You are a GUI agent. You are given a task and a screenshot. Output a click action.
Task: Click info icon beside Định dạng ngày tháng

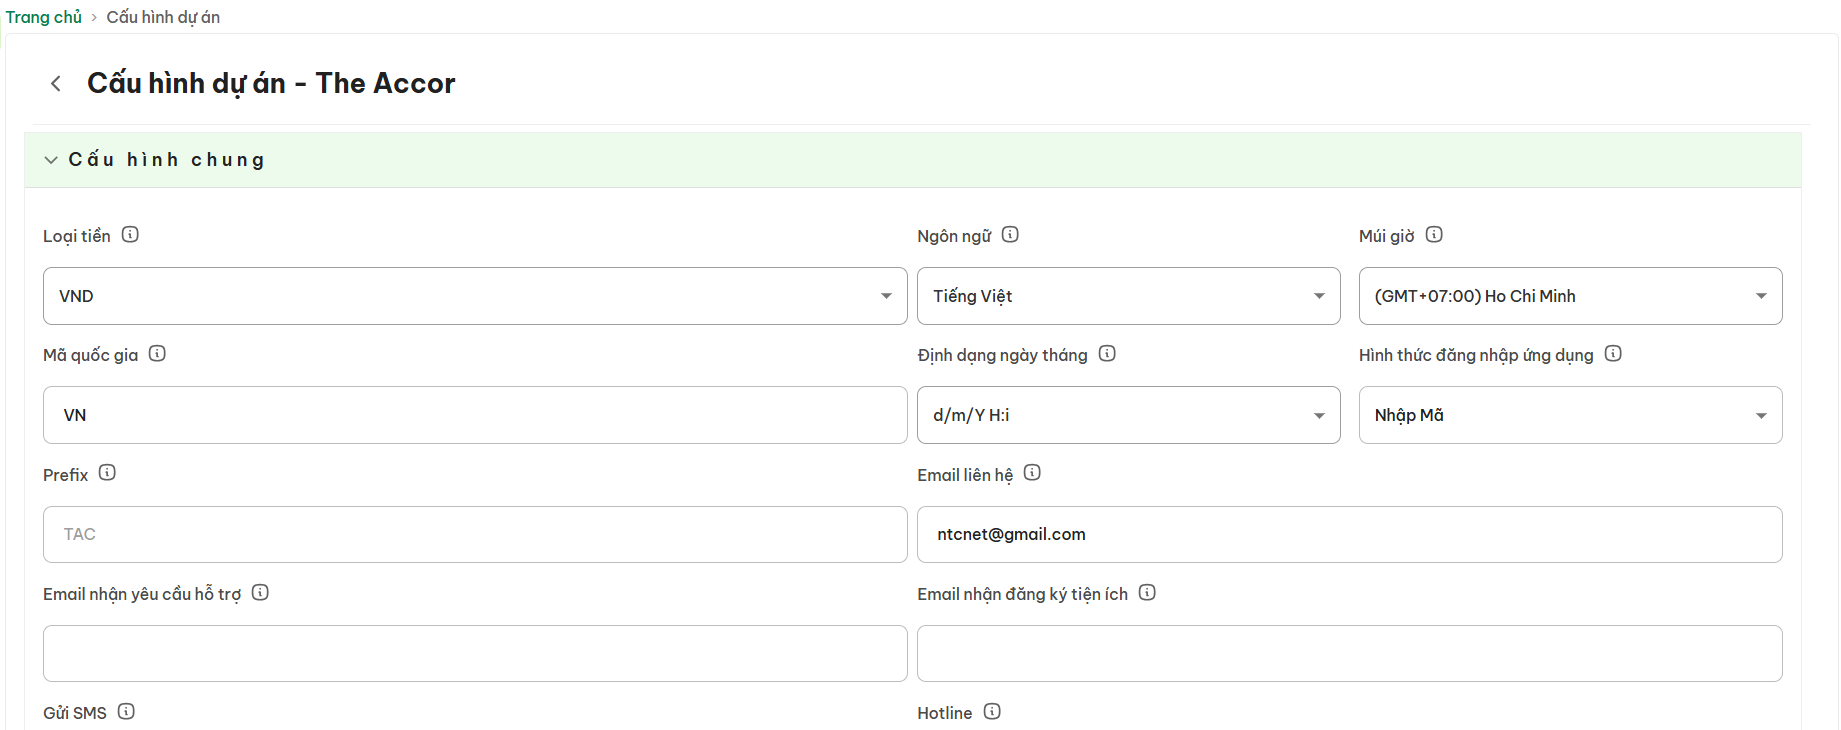(1107, 354)
